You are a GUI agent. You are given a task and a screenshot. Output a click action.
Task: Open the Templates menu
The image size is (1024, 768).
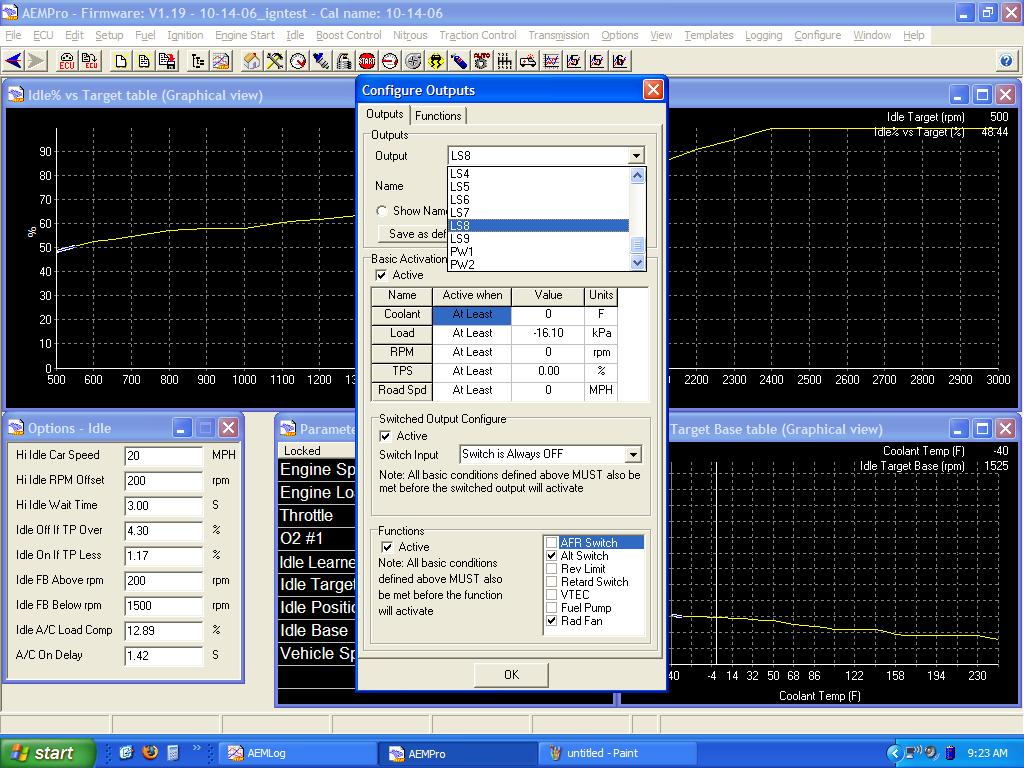coord(709,35)
